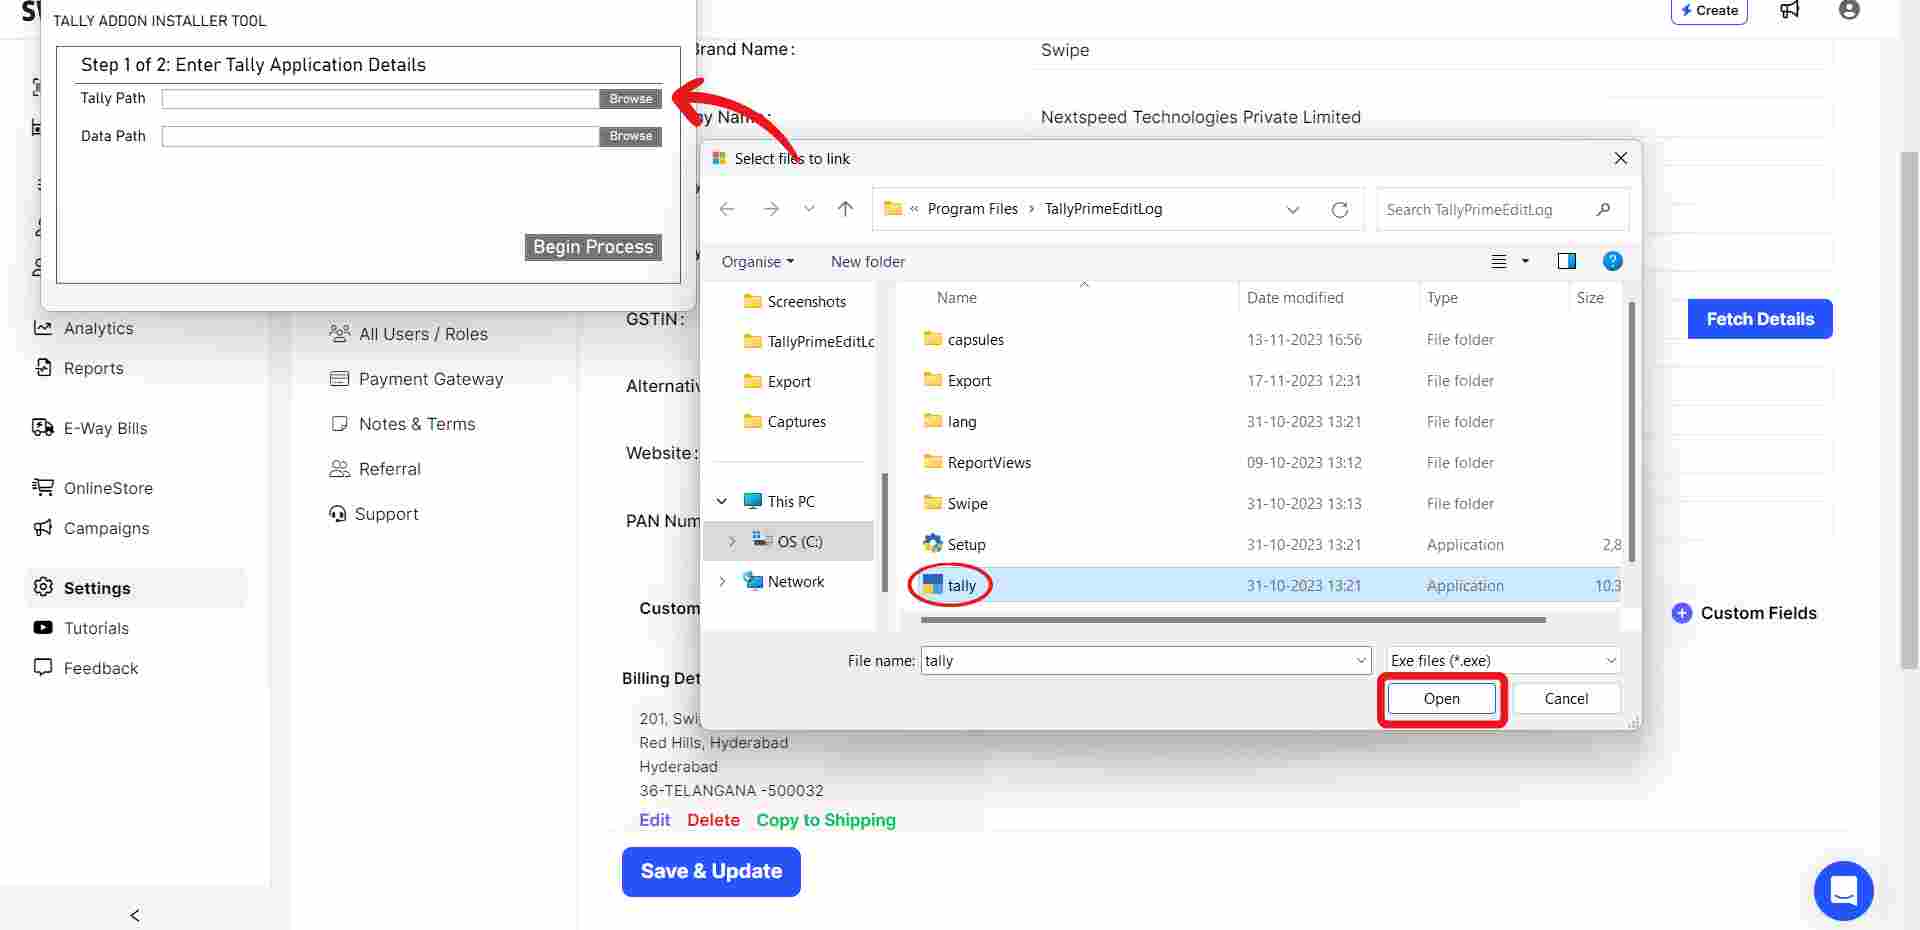Open file dialog help icon
This screenshot has height=930, width=1920.
pyautogui.click(x=1612, y=261)
